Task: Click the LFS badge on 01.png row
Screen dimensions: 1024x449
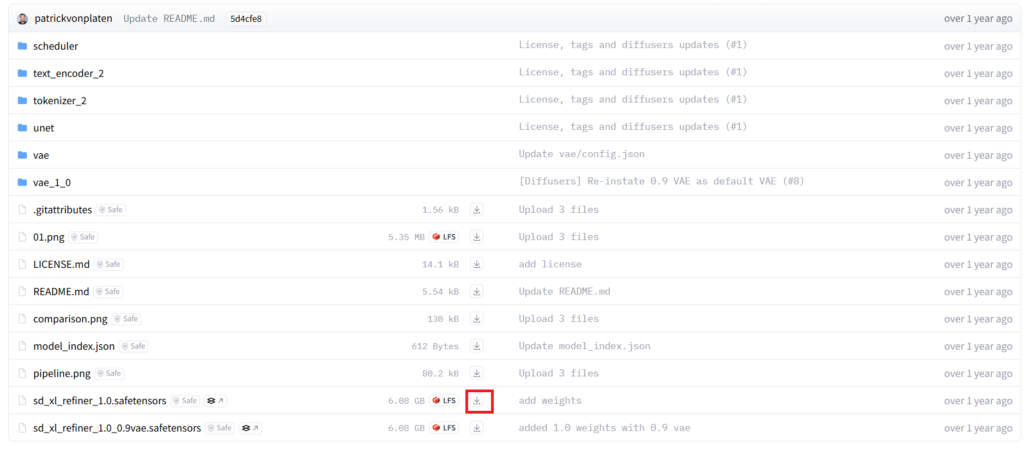Action: (444, 237)
